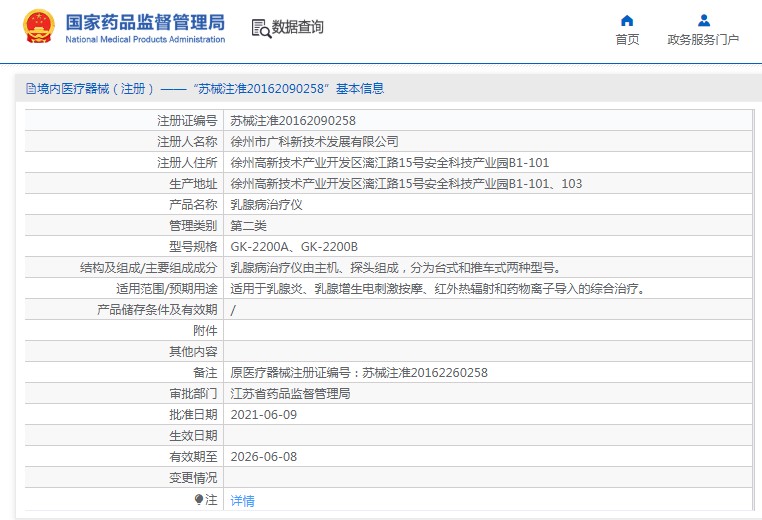Open the 详情 details link

point(242,500)
